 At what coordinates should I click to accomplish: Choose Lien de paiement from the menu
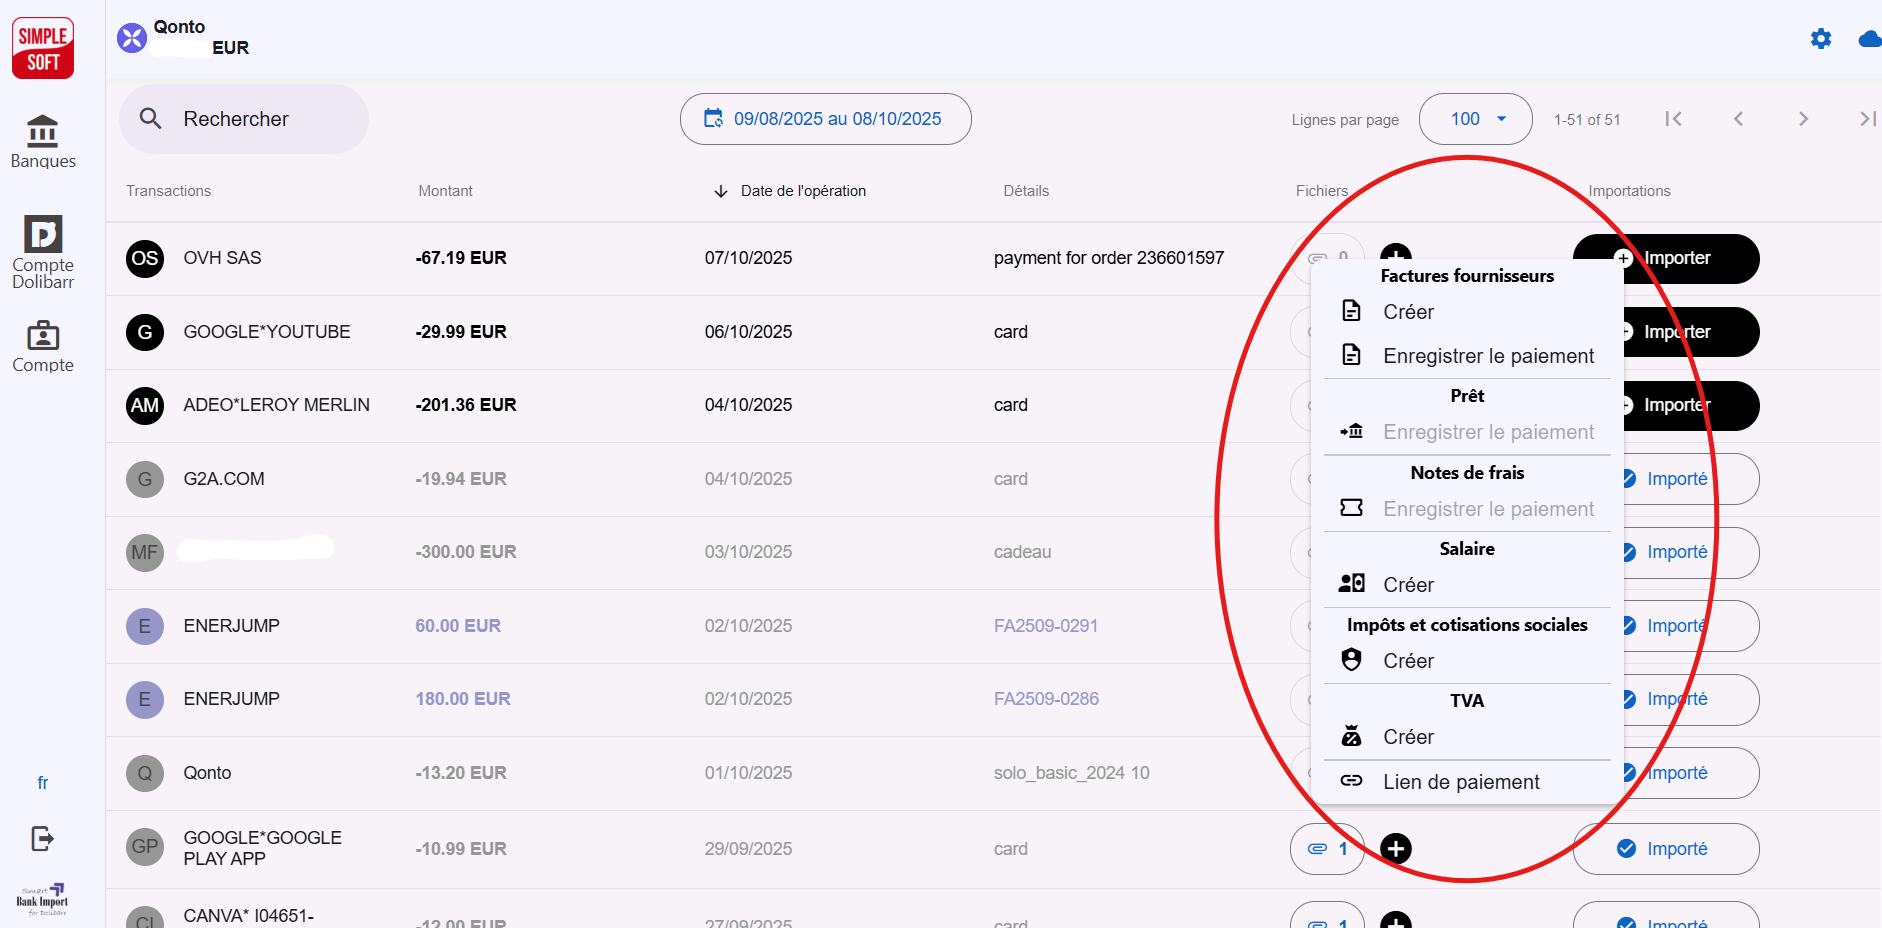coord(1462,781)
